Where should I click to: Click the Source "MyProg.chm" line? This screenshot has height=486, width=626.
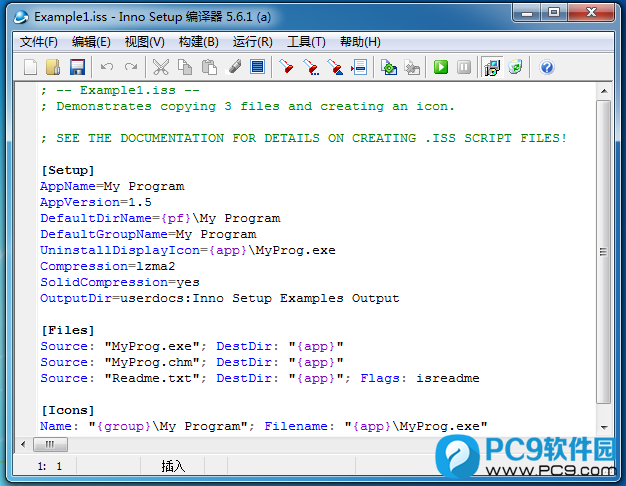pyautogui.click(x=192, y=362)
